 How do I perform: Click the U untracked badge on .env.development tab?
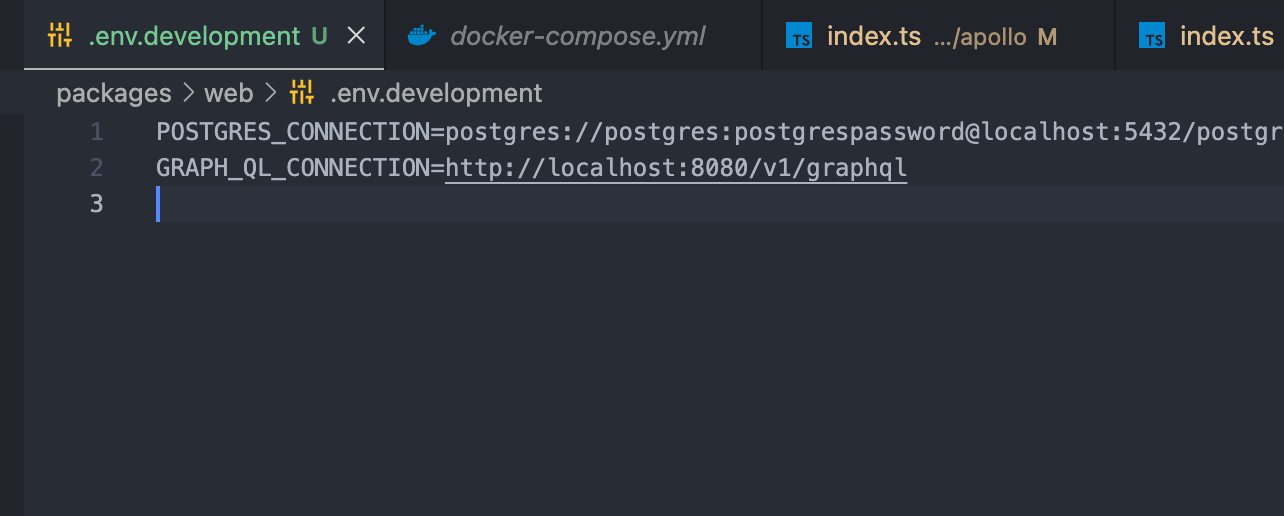tap(319, 37)
